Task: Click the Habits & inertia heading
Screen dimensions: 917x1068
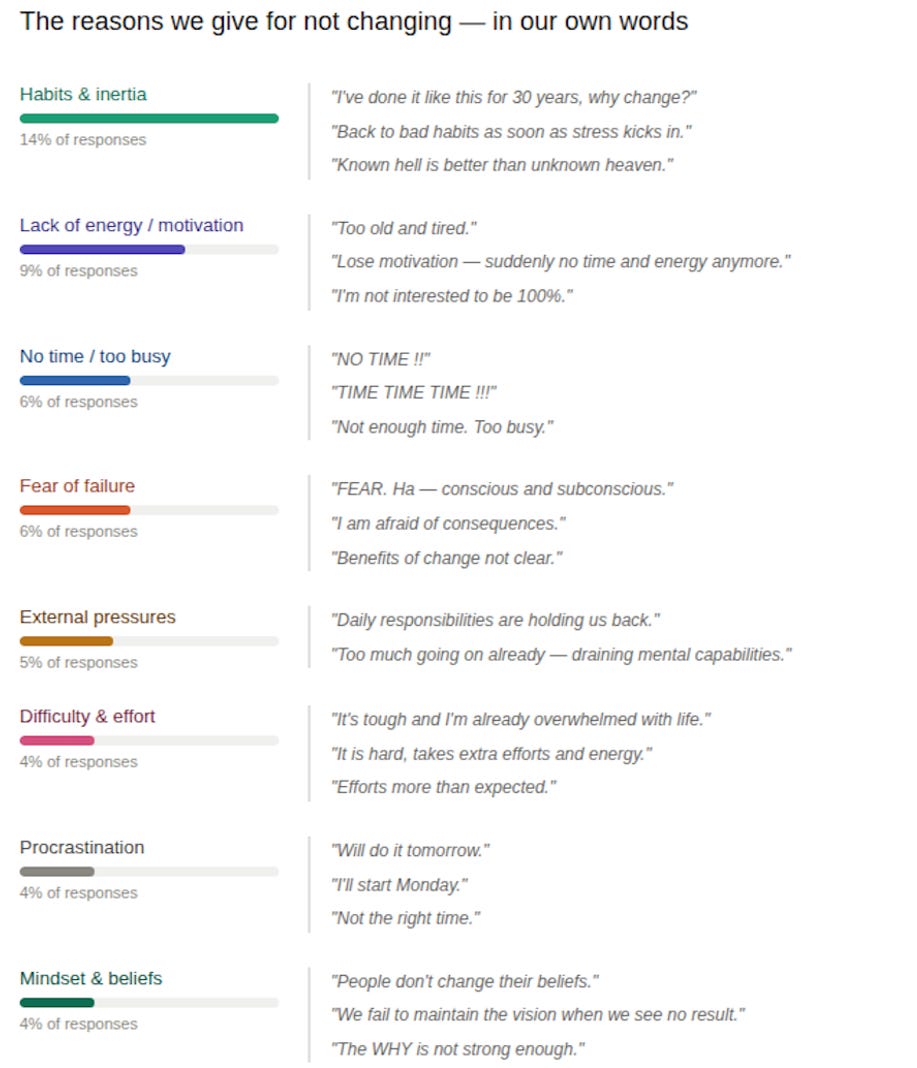Action: [83, 94]
